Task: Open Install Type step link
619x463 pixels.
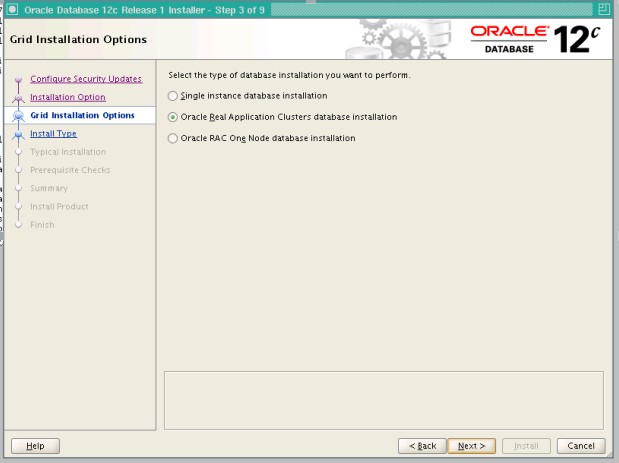Action: point(53,133)
